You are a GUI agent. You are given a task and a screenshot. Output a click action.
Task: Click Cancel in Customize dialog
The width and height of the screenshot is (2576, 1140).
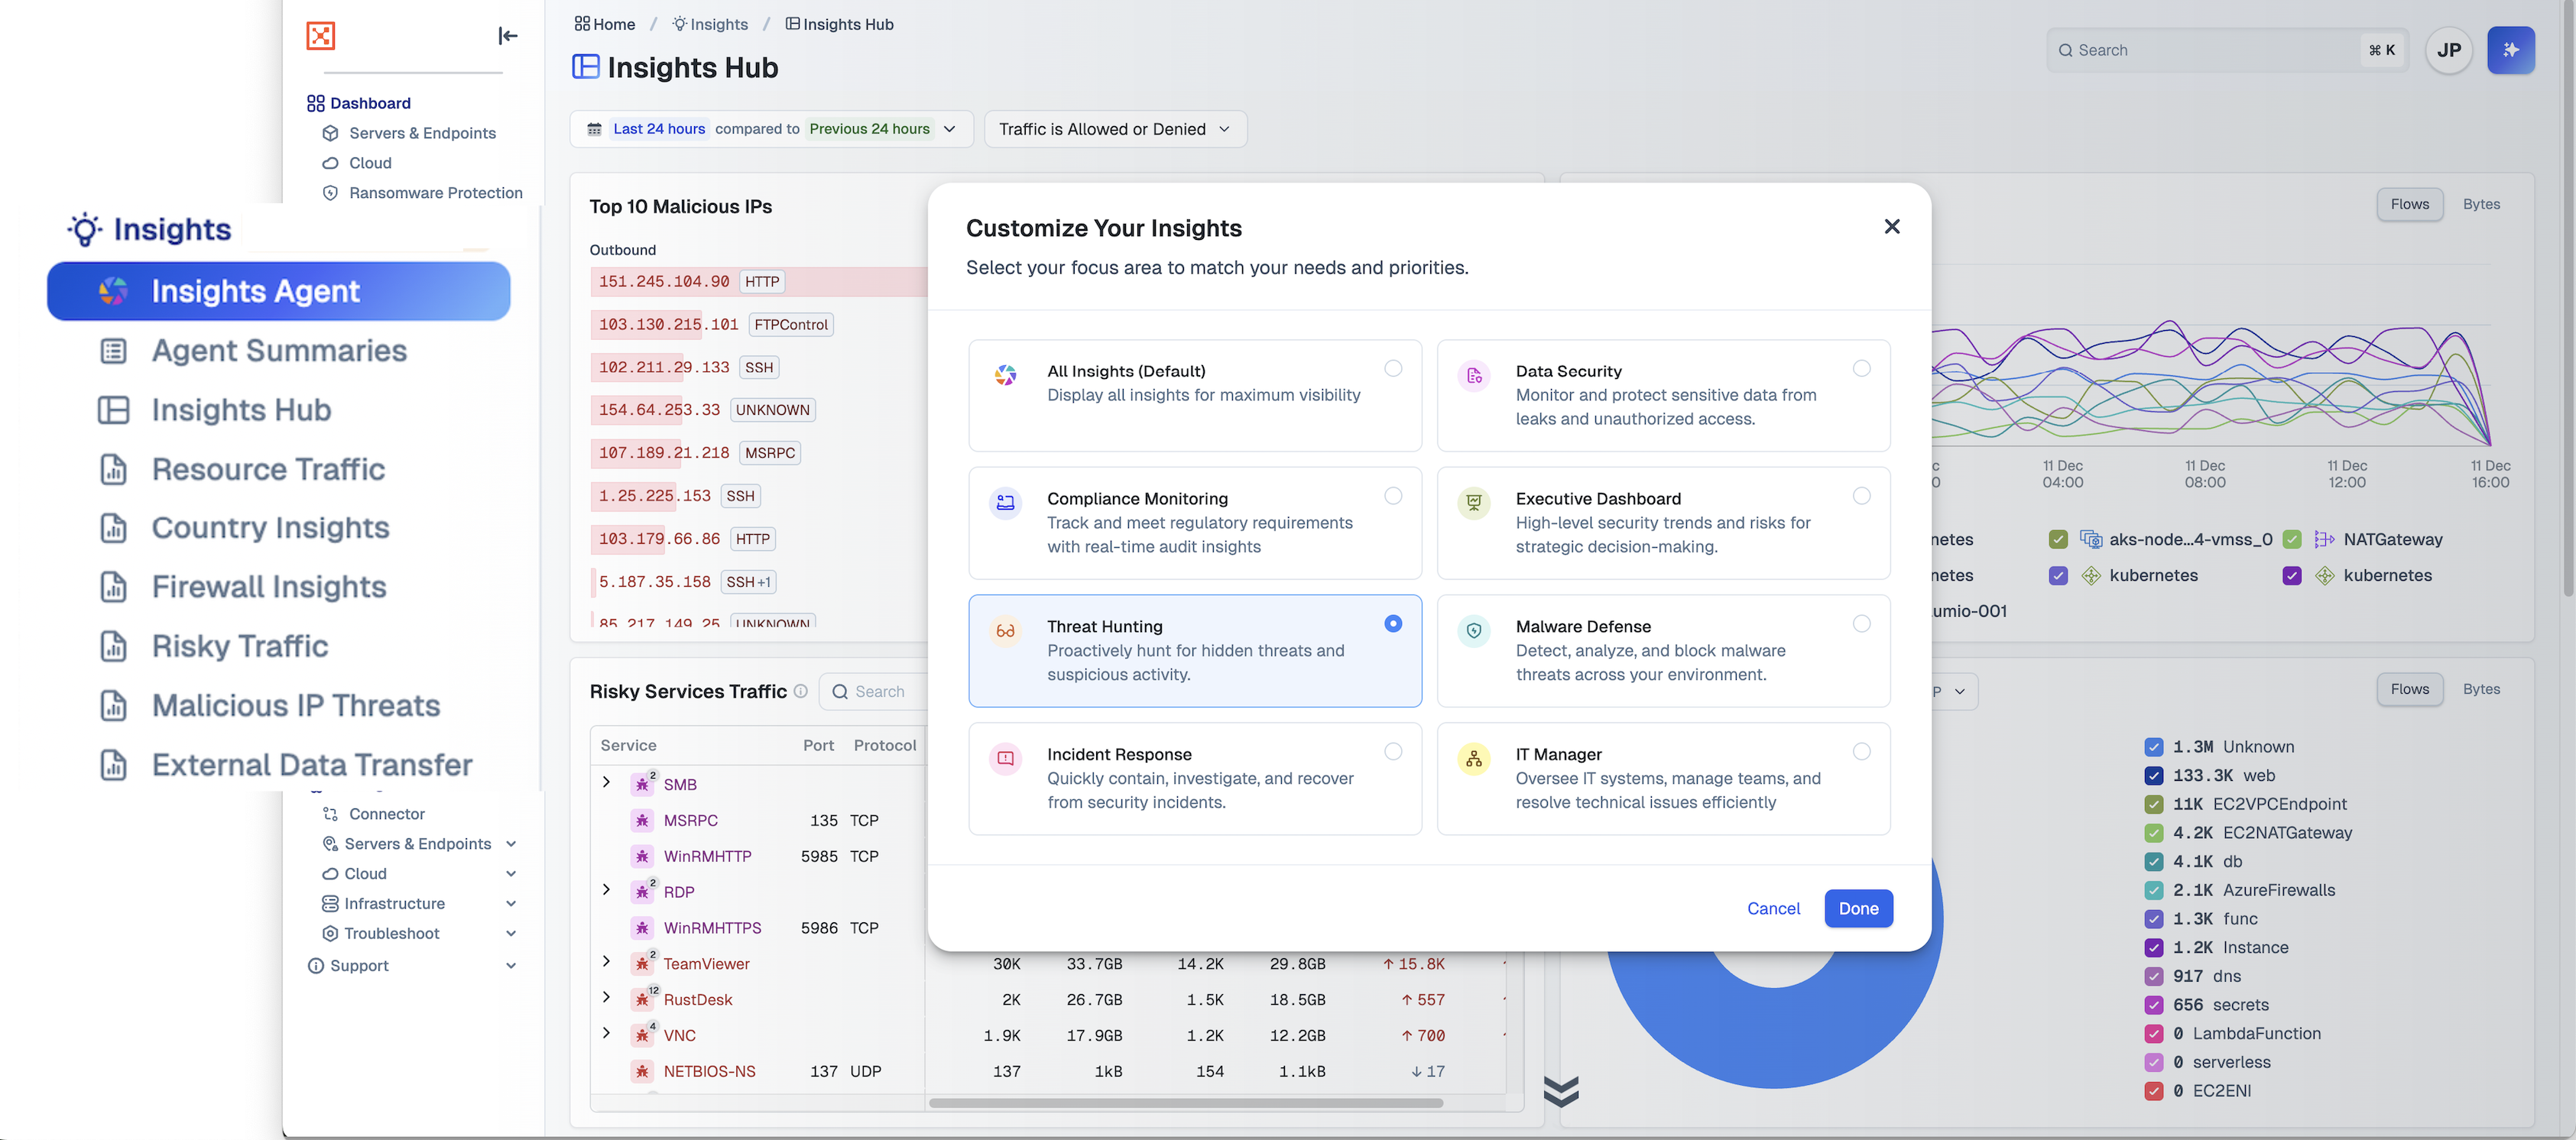tap(1773, 908)
